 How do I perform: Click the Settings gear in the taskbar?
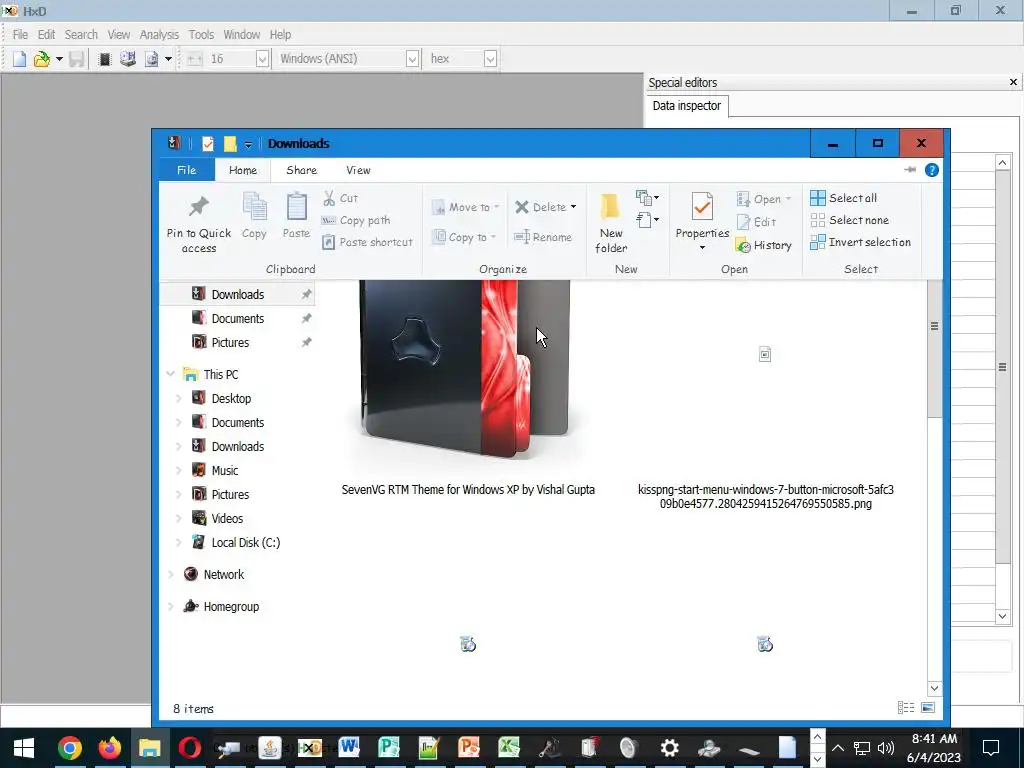[669, 748]
